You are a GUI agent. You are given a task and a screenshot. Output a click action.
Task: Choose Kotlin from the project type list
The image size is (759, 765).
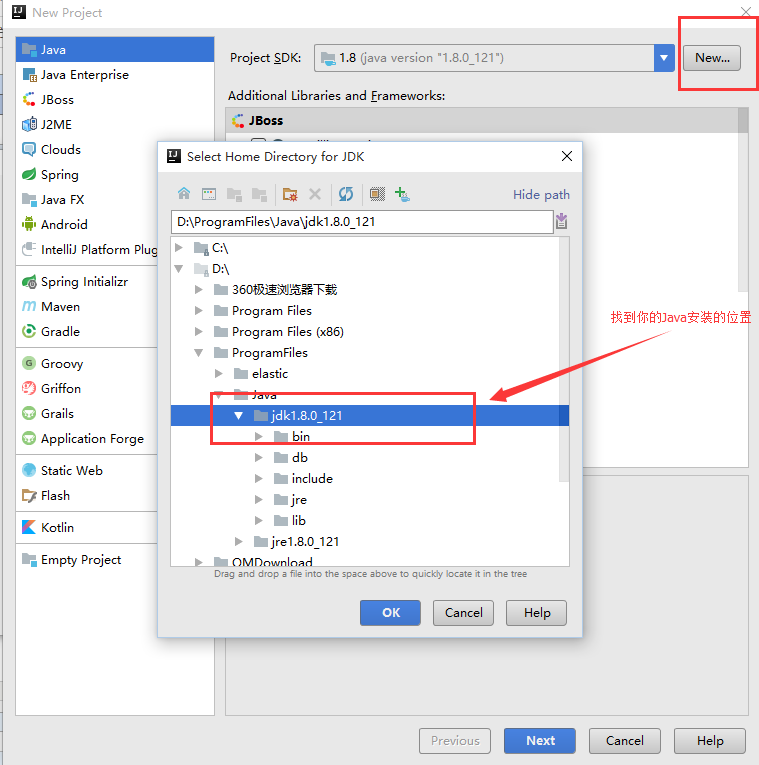[x=57, y=527]
